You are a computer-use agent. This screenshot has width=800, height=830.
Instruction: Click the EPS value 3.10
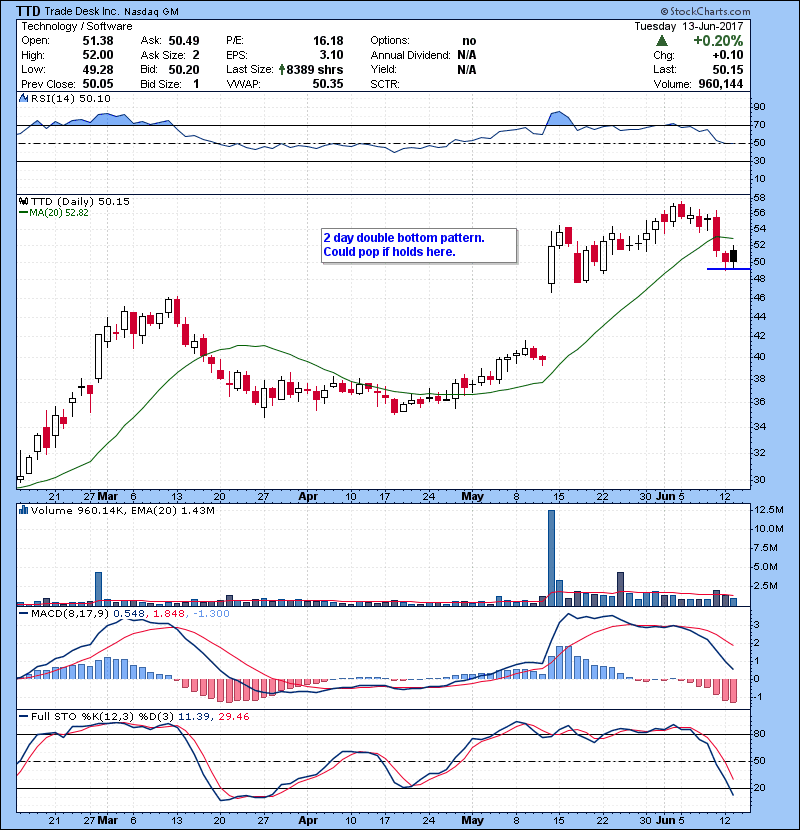coord(331,55)
